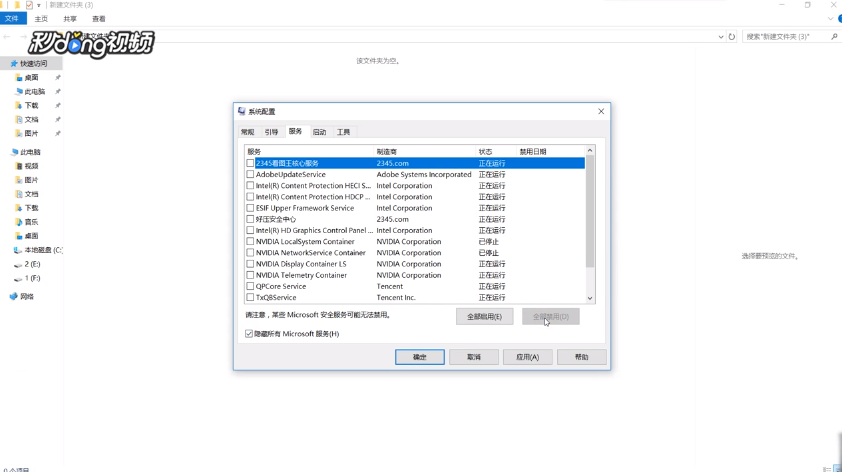
Task: Switch to the 启动 tab
Action: click(320, 132)
